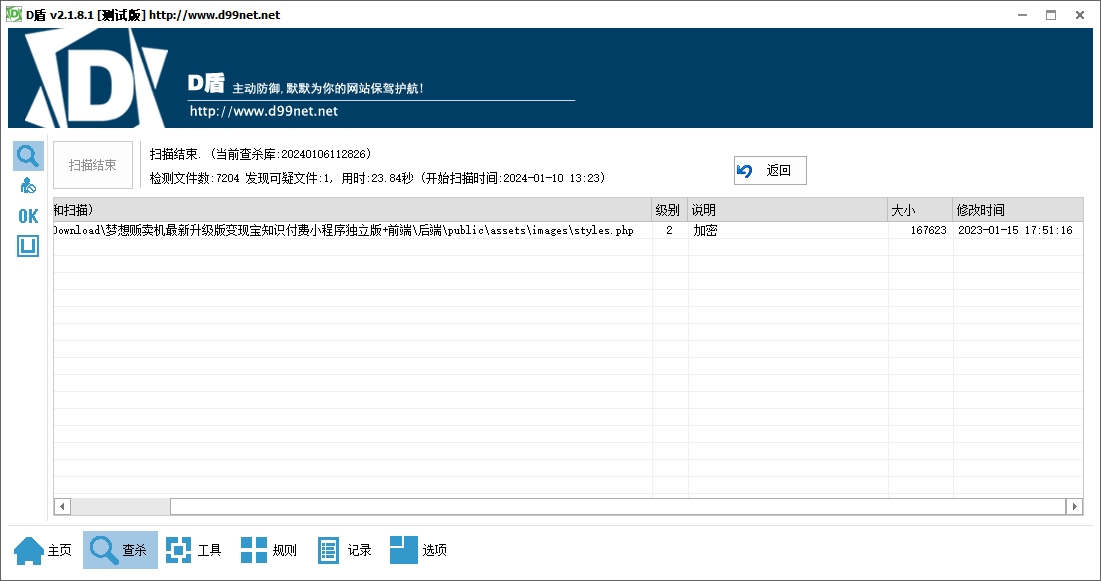Click the OK icon in left sidebar

[x=28, y=216]
